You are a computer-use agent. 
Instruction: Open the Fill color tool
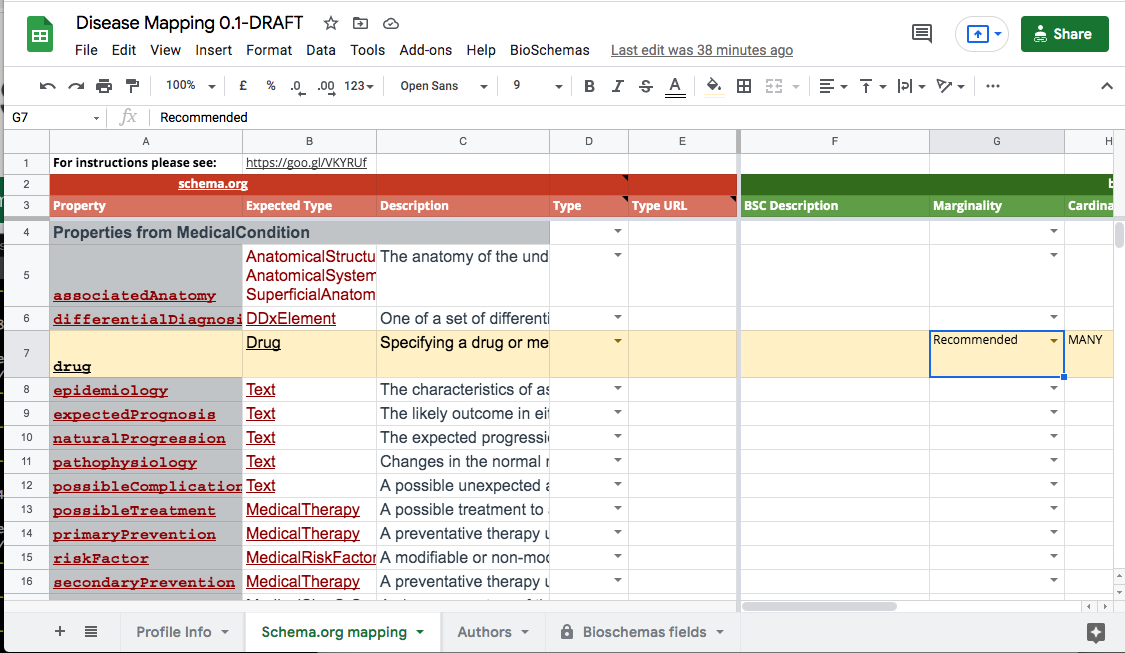point(714,86)
